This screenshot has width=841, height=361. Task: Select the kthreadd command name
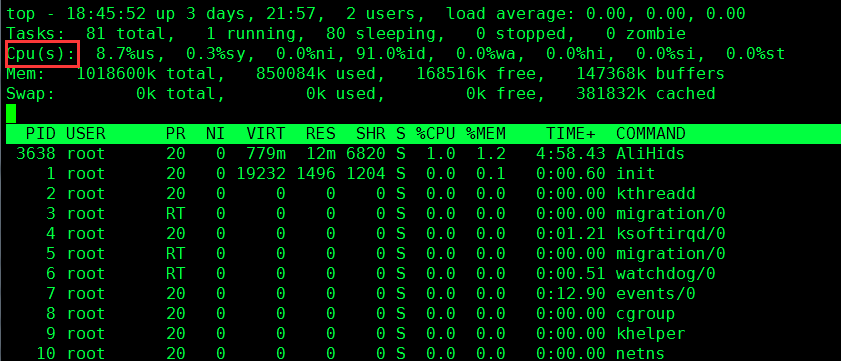[655, 194]
